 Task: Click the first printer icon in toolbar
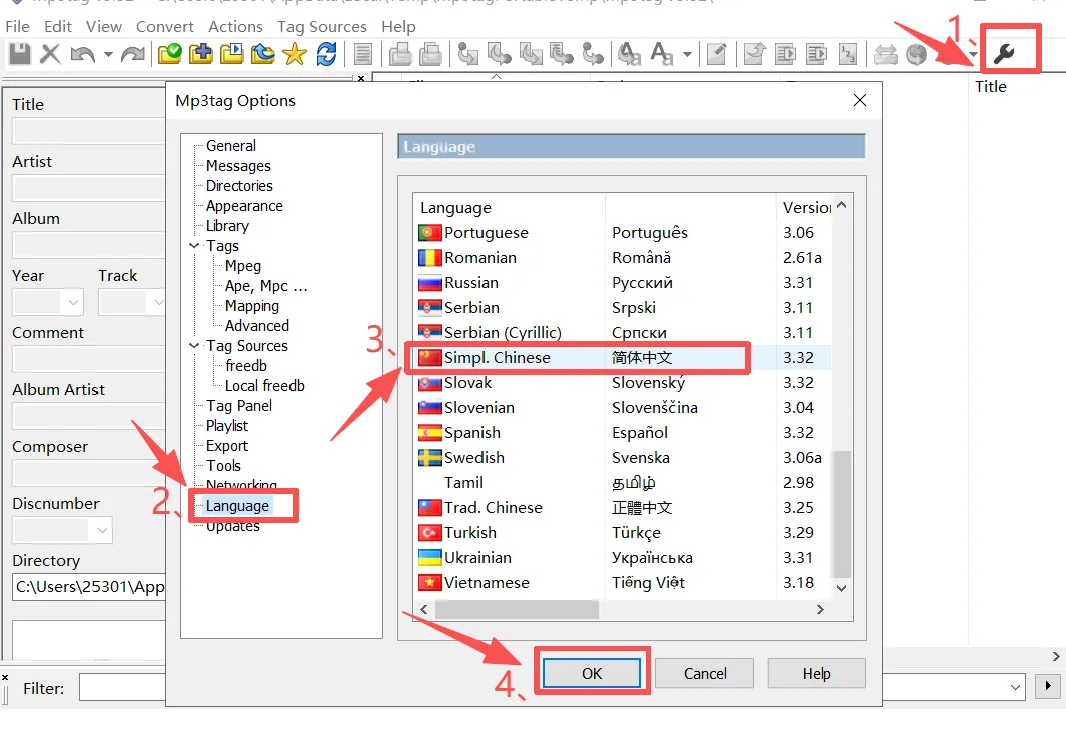(400, 54)
